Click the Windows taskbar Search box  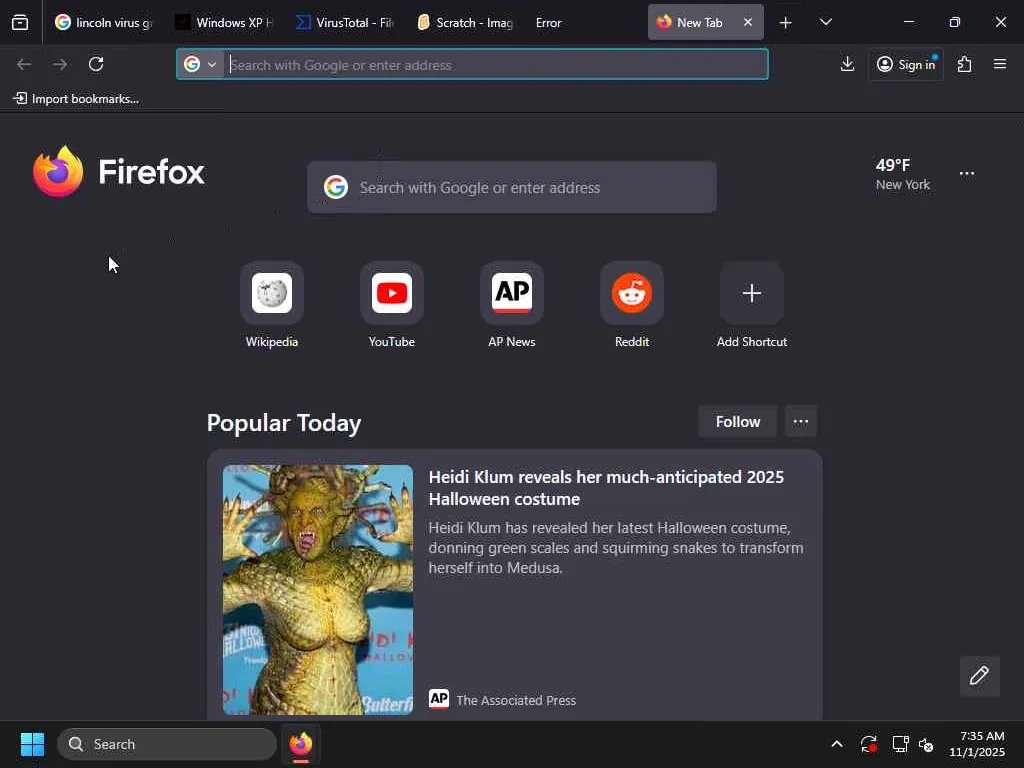(x=167, y=744)
